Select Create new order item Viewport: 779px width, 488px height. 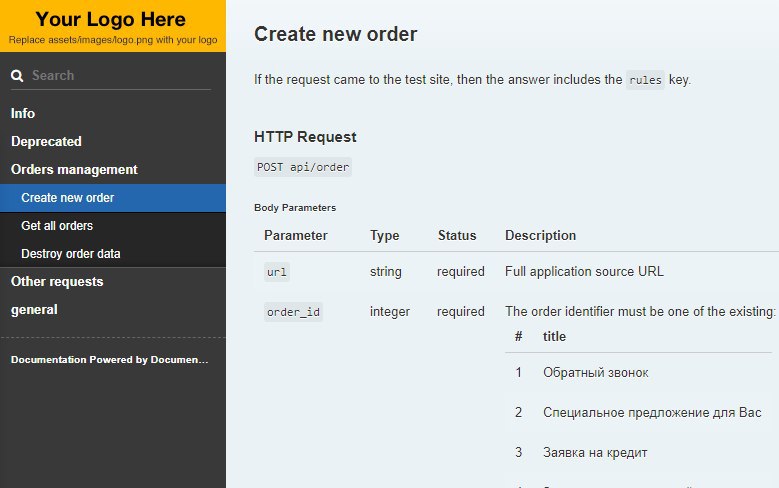(113, 198)
